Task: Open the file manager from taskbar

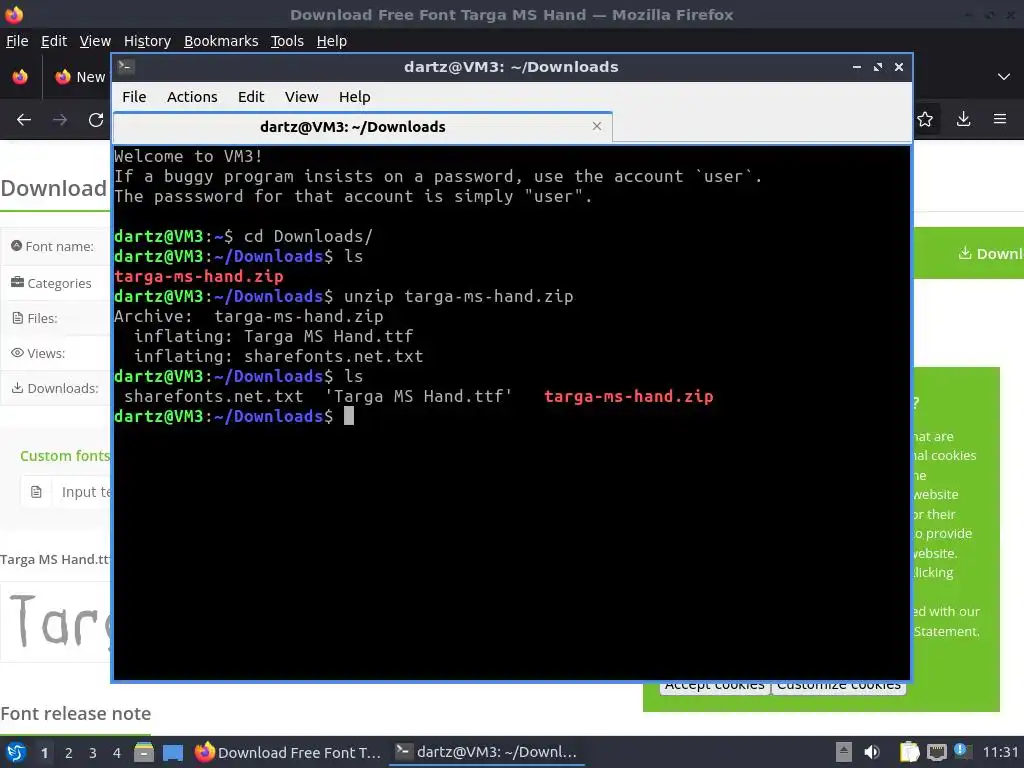Action: coord(144,752)
